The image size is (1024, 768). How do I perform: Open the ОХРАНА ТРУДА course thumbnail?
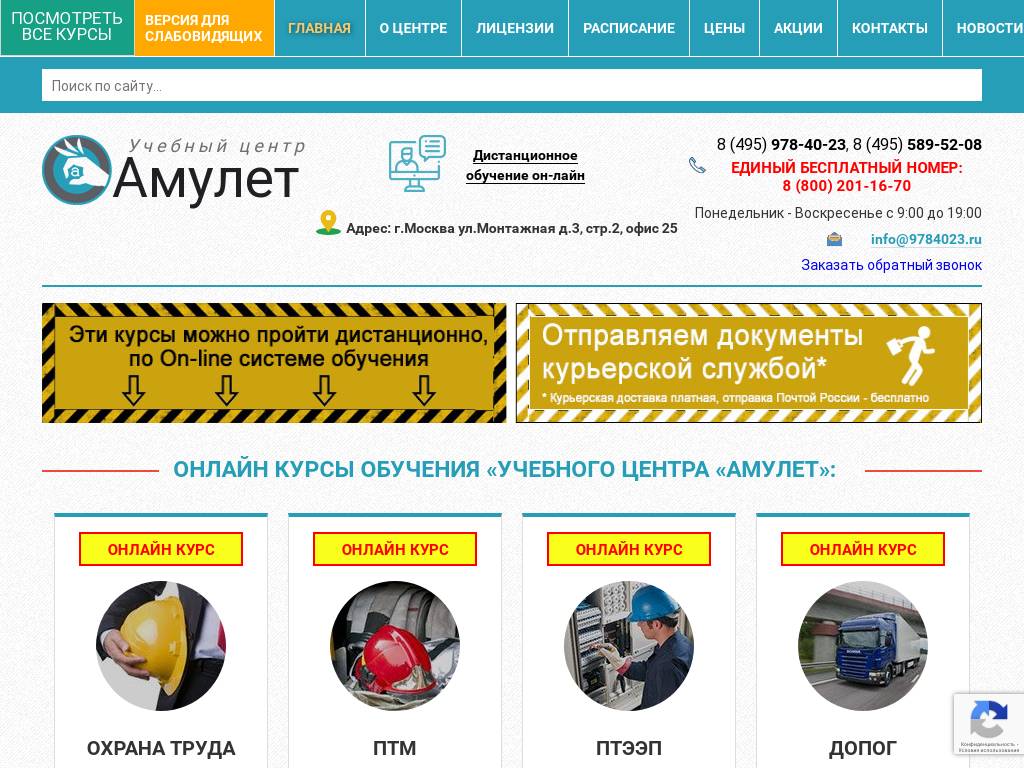161,645
